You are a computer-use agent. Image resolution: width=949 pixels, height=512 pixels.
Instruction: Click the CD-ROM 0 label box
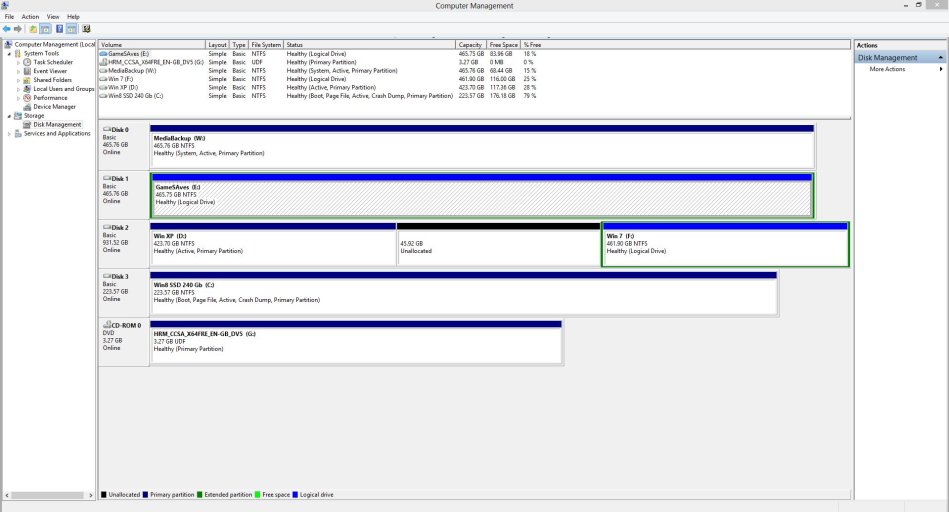(124, 343)
